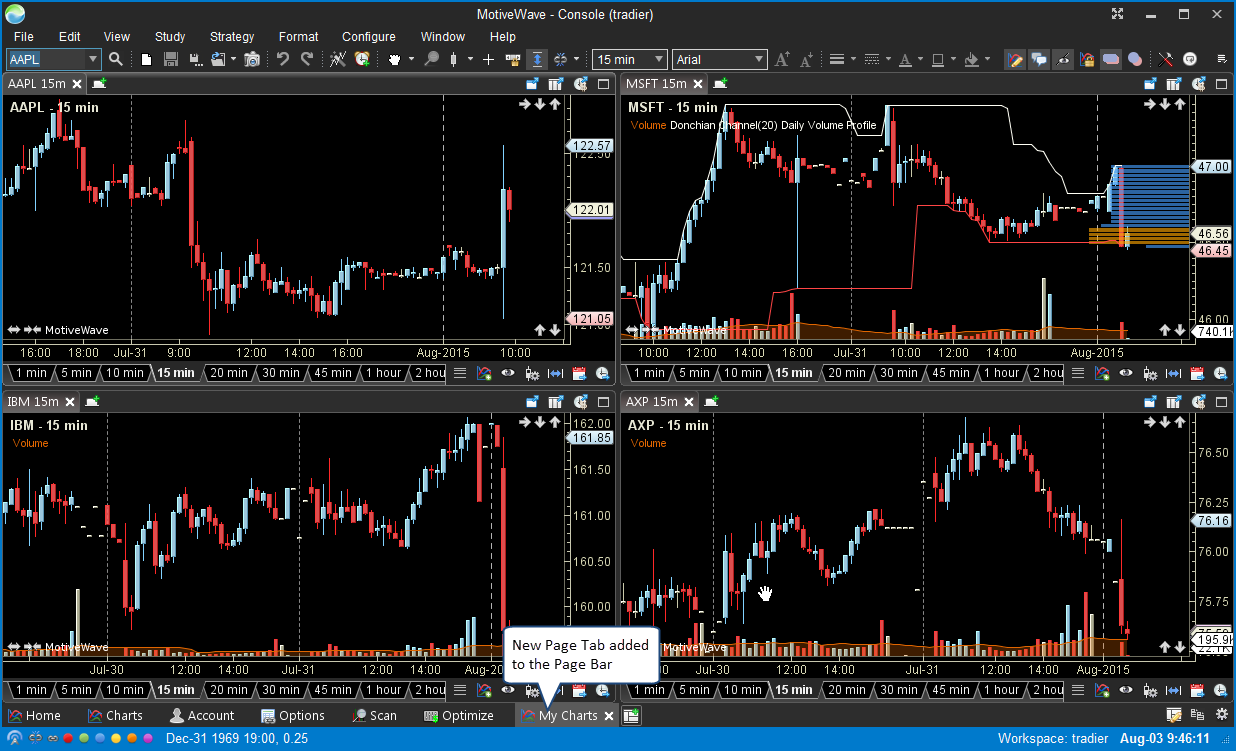Increase font size

782,59
